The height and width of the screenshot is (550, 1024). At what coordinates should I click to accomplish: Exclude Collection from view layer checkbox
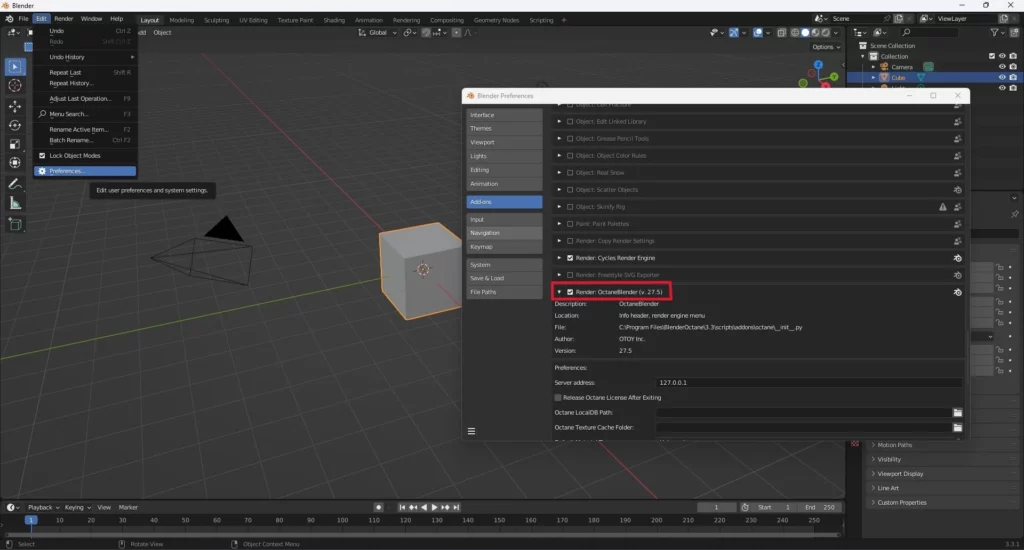tap(992, 56)
